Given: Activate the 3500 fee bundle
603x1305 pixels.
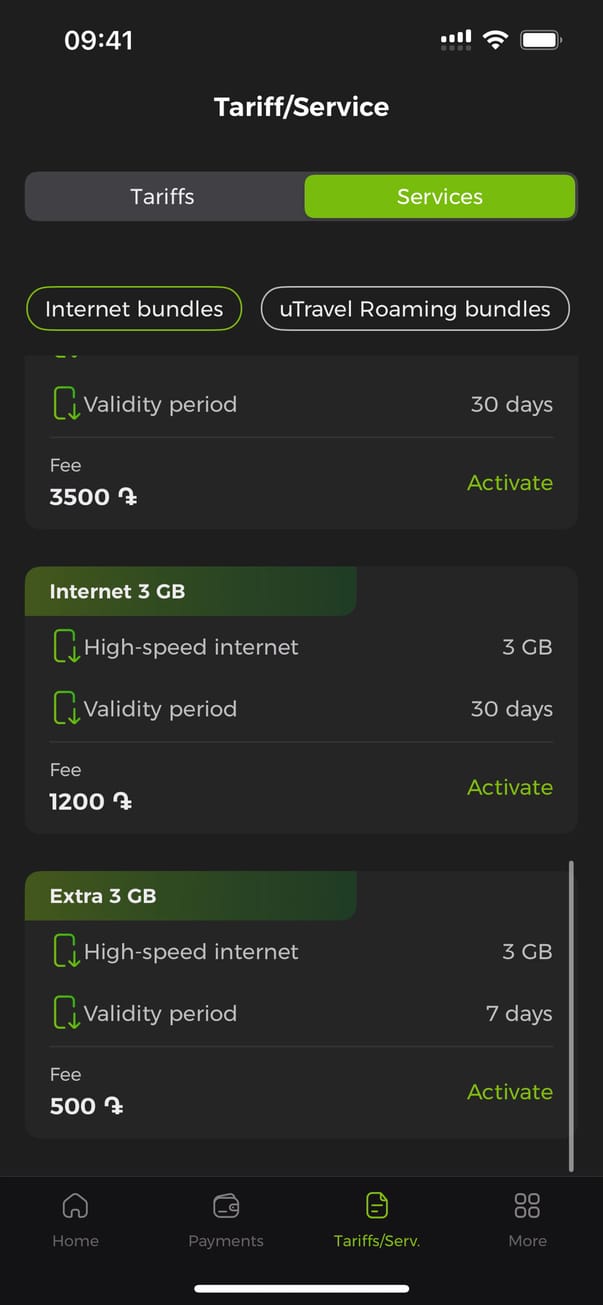Looking at the screenshot, I should (510, 483).
